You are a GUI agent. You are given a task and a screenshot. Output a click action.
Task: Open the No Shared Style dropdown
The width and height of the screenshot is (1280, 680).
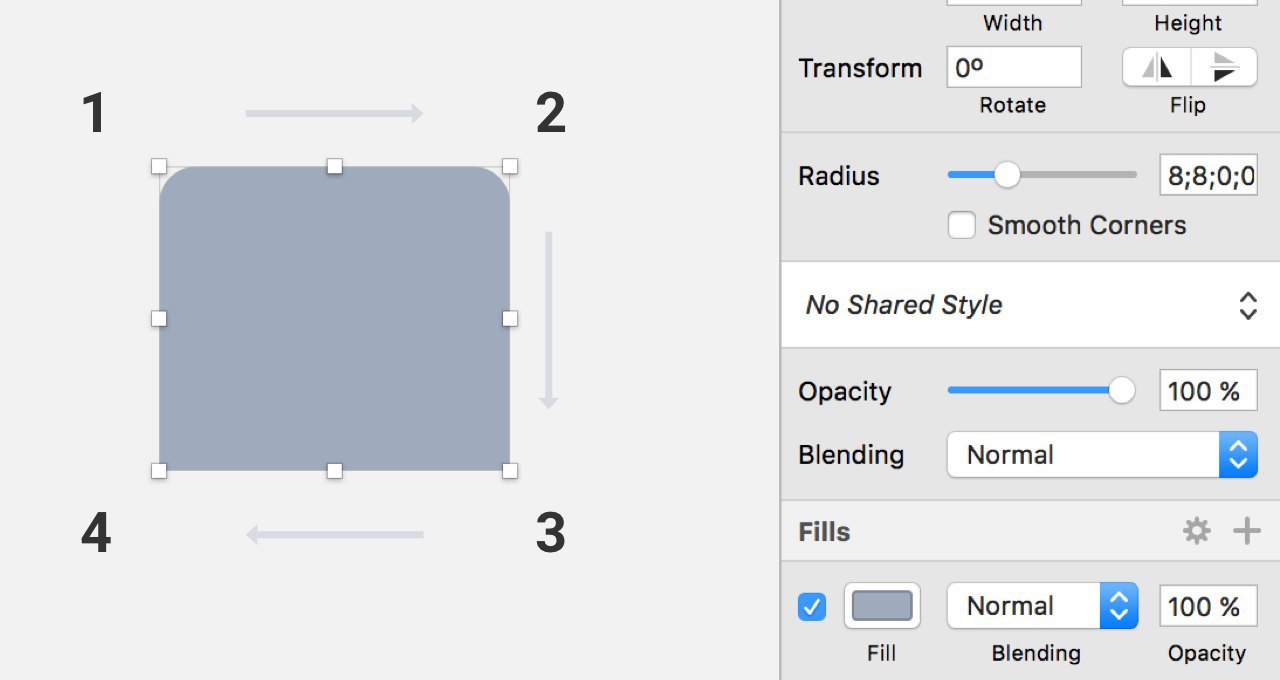click(x=1029, y=305)
